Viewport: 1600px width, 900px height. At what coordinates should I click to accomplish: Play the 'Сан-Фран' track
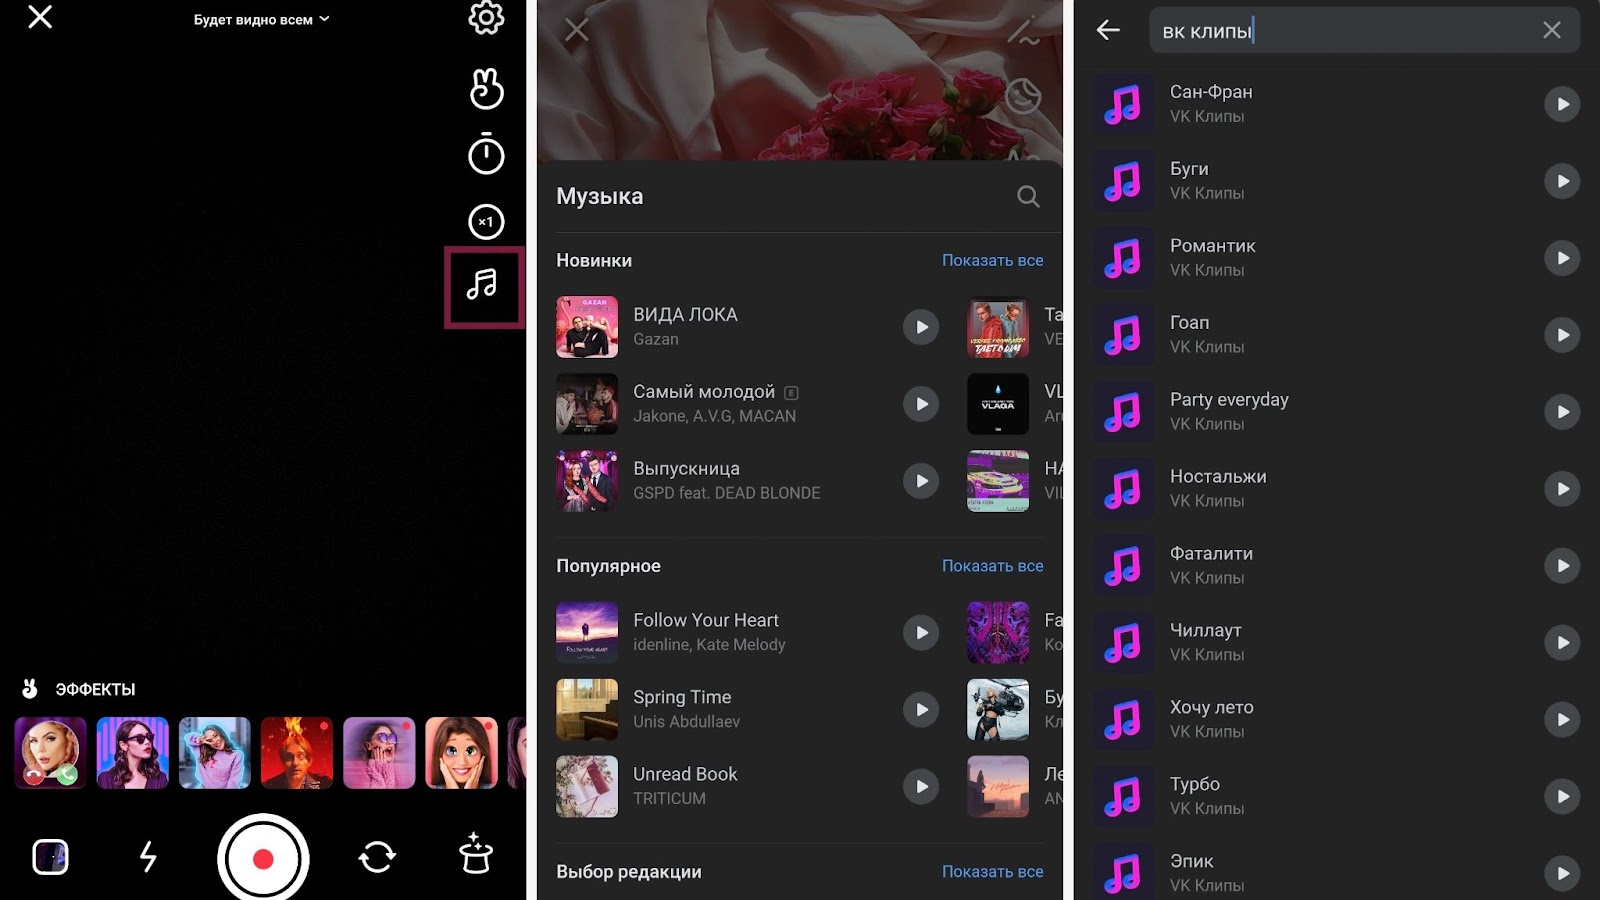(1562, 104)
